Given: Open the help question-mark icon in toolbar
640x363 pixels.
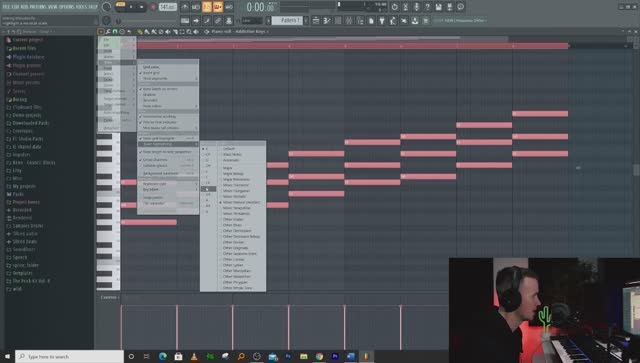Looking at the screenshot, I should pyautogui.click(x=427, y=7).
